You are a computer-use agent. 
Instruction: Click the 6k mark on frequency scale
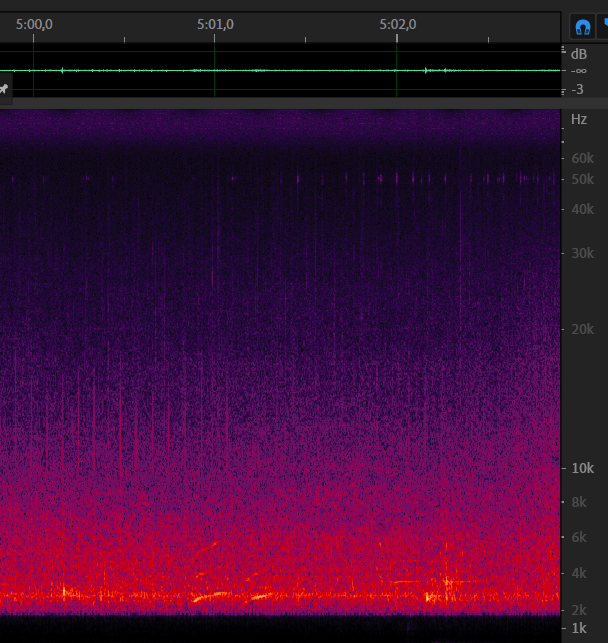[x=579, y=537]
